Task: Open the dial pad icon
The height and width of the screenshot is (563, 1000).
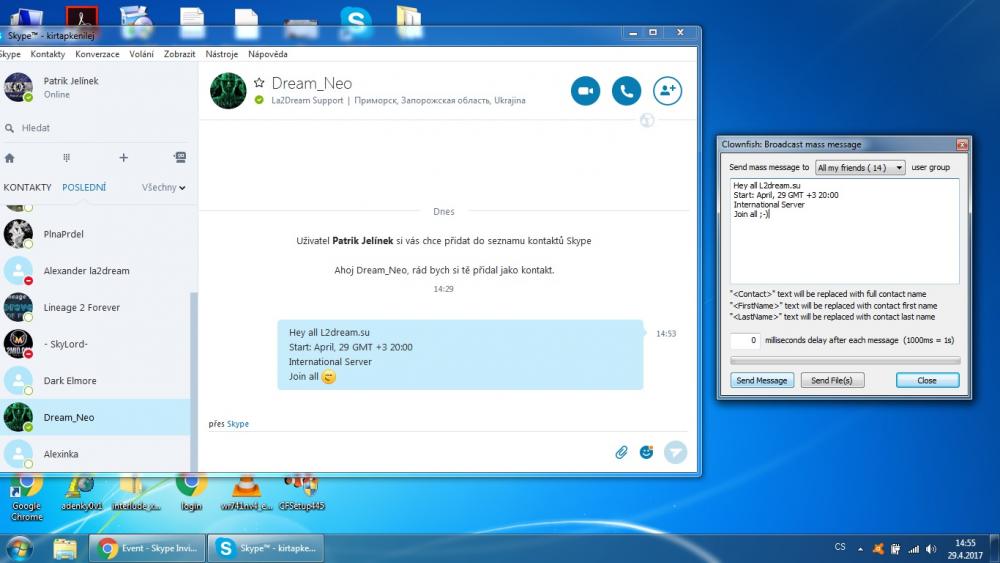Action: point(67,158)
